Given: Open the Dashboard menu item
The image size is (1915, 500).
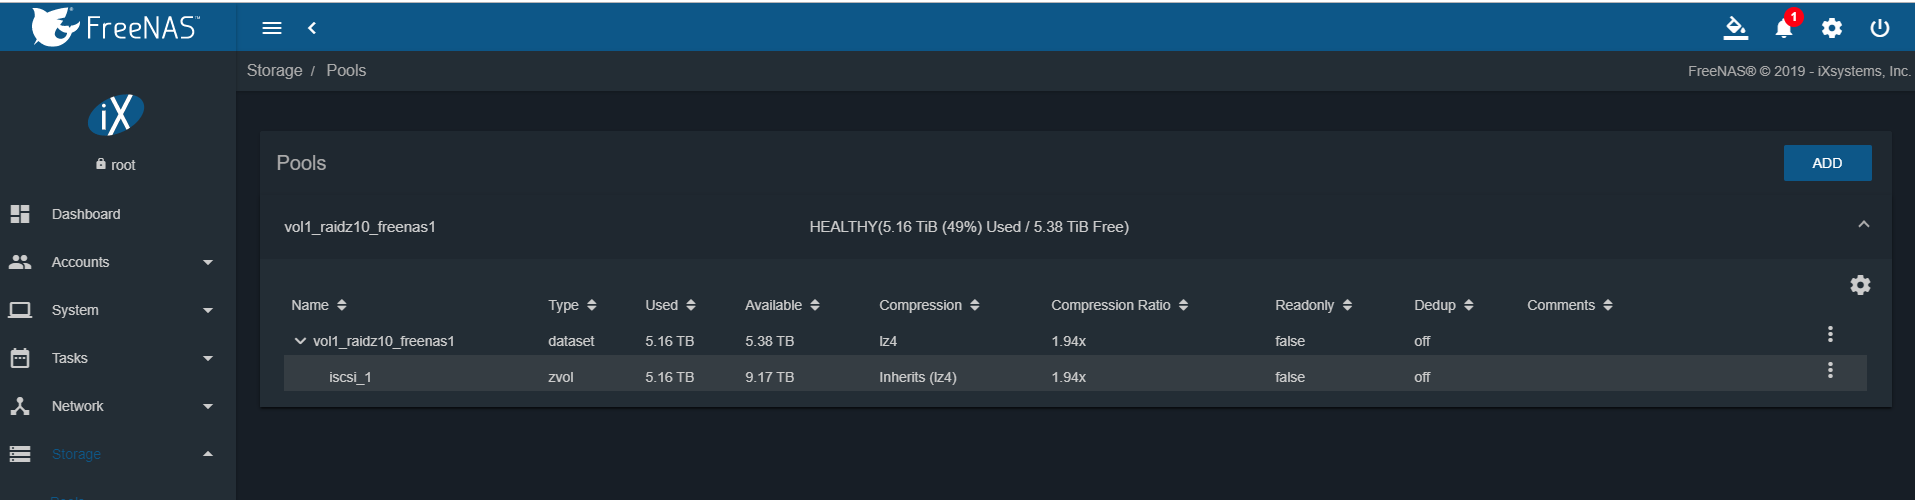Looking at the screenshot, I should (86, 214).
